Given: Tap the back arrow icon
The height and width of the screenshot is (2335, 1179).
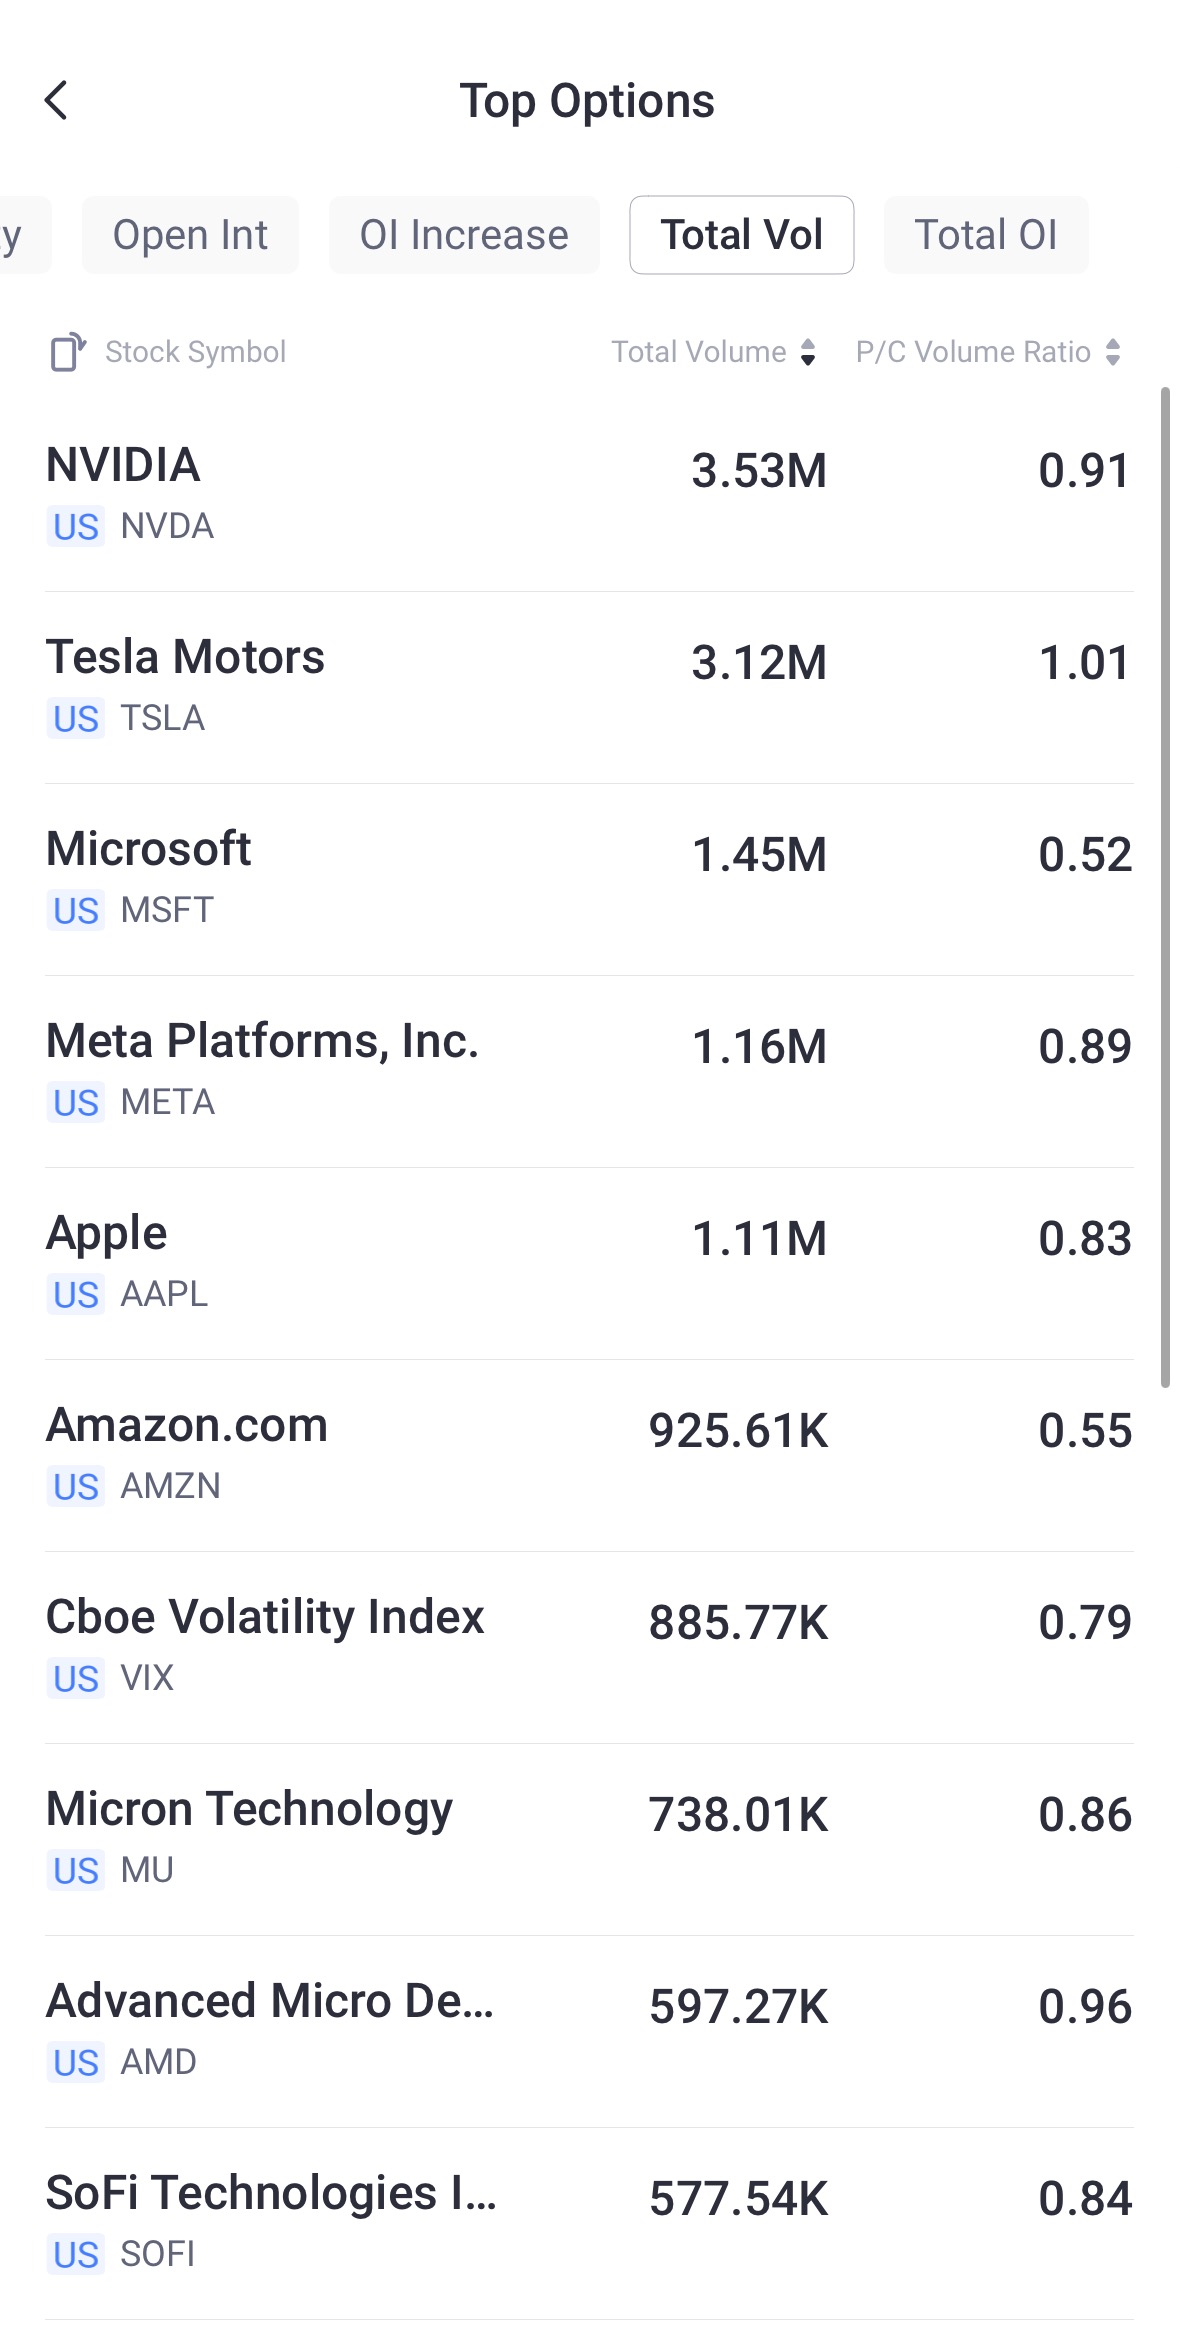Looking at the screenshot, I should (57, 101).
